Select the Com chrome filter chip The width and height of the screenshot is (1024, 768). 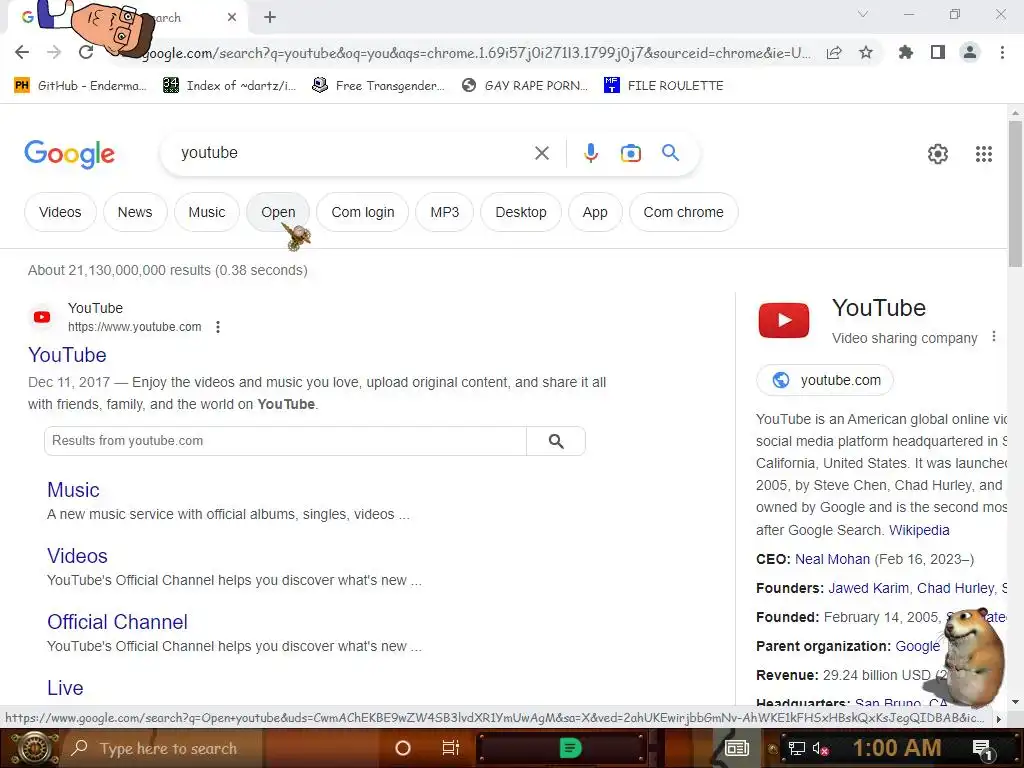click(x=683, y=212)
